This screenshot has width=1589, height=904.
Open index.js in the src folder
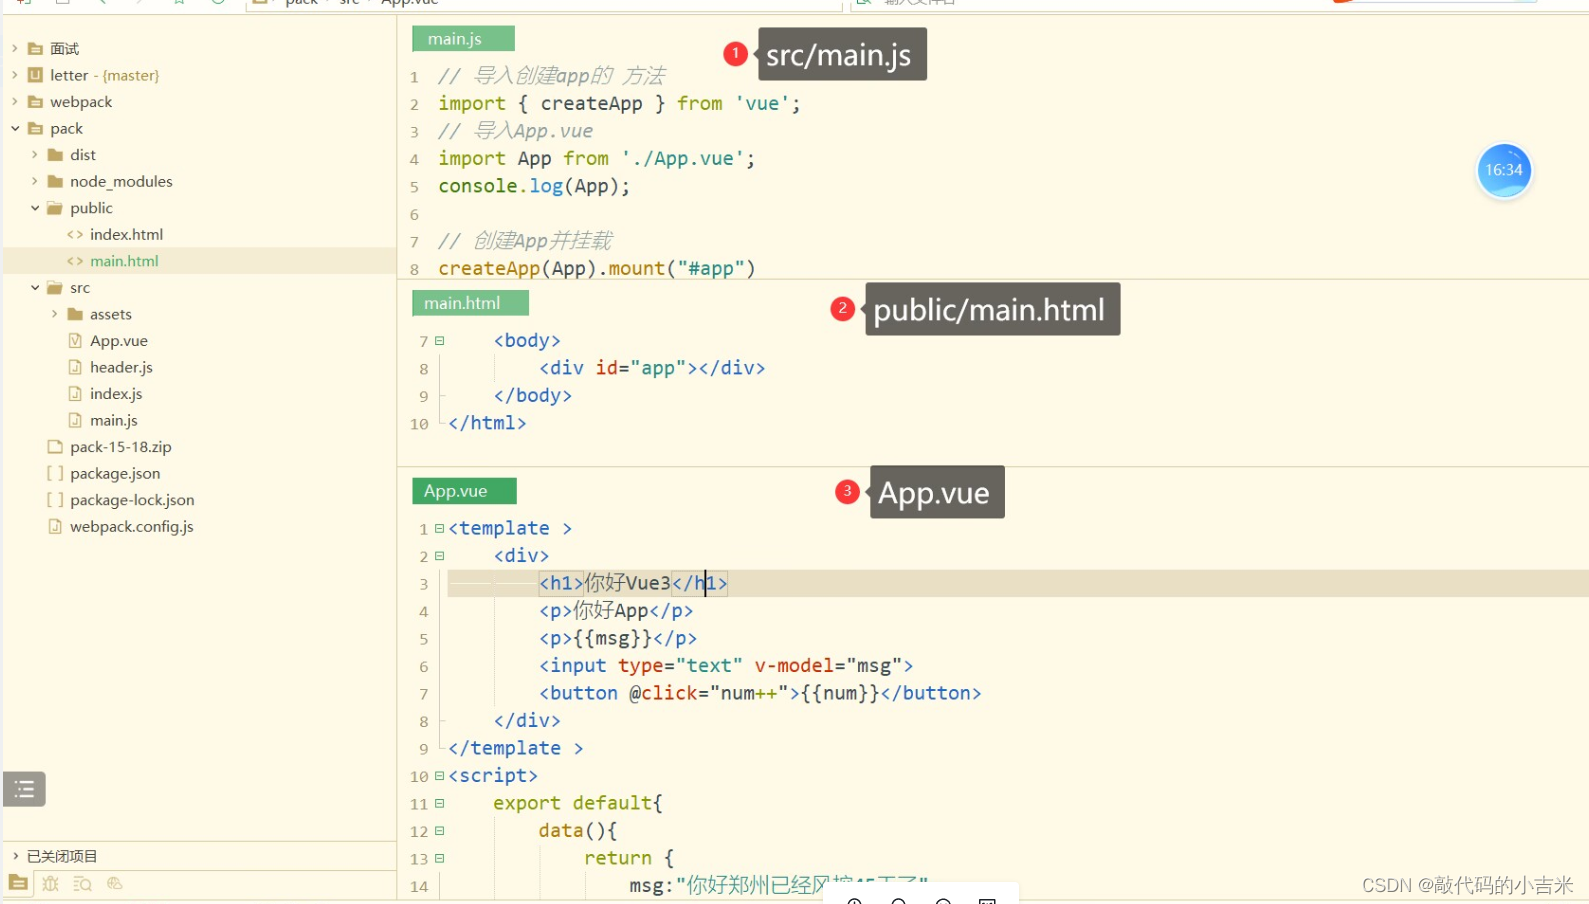[x=116, y=394]
